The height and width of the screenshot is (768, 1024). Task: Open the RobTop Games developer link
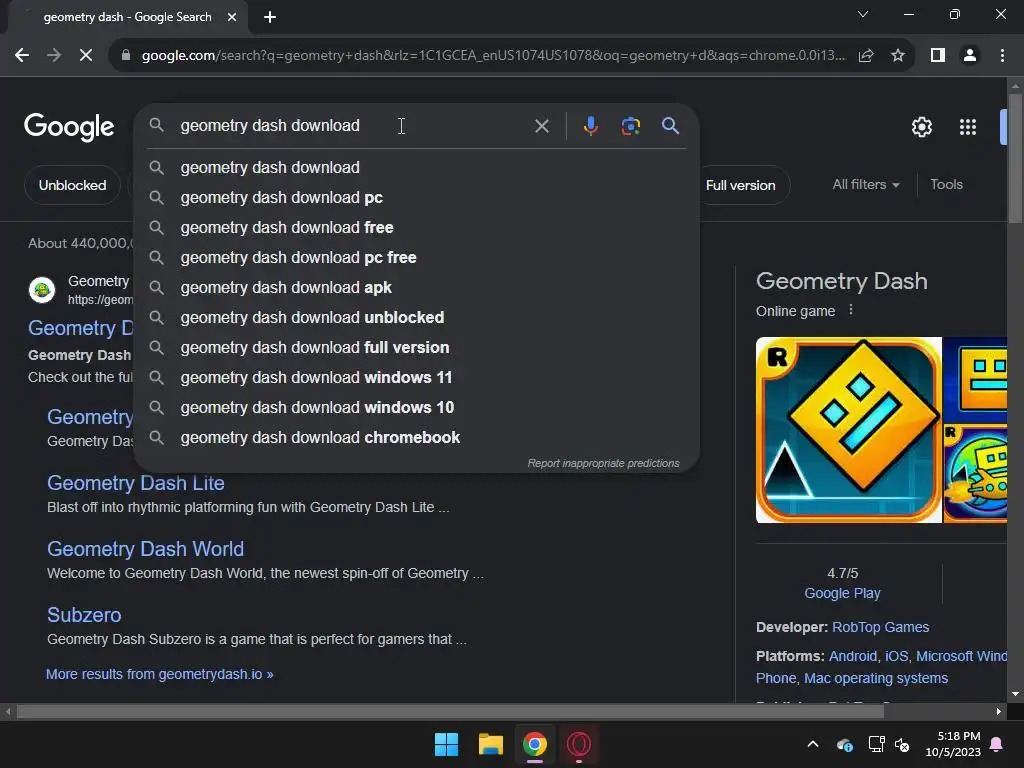[880, 627]
